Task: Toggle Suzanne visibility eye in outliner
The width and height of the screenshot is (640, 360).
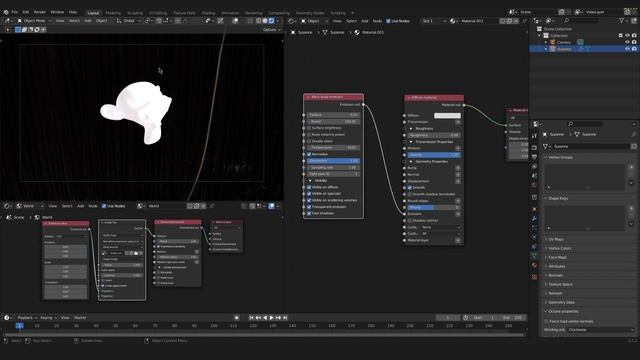Action: point(627,49)
